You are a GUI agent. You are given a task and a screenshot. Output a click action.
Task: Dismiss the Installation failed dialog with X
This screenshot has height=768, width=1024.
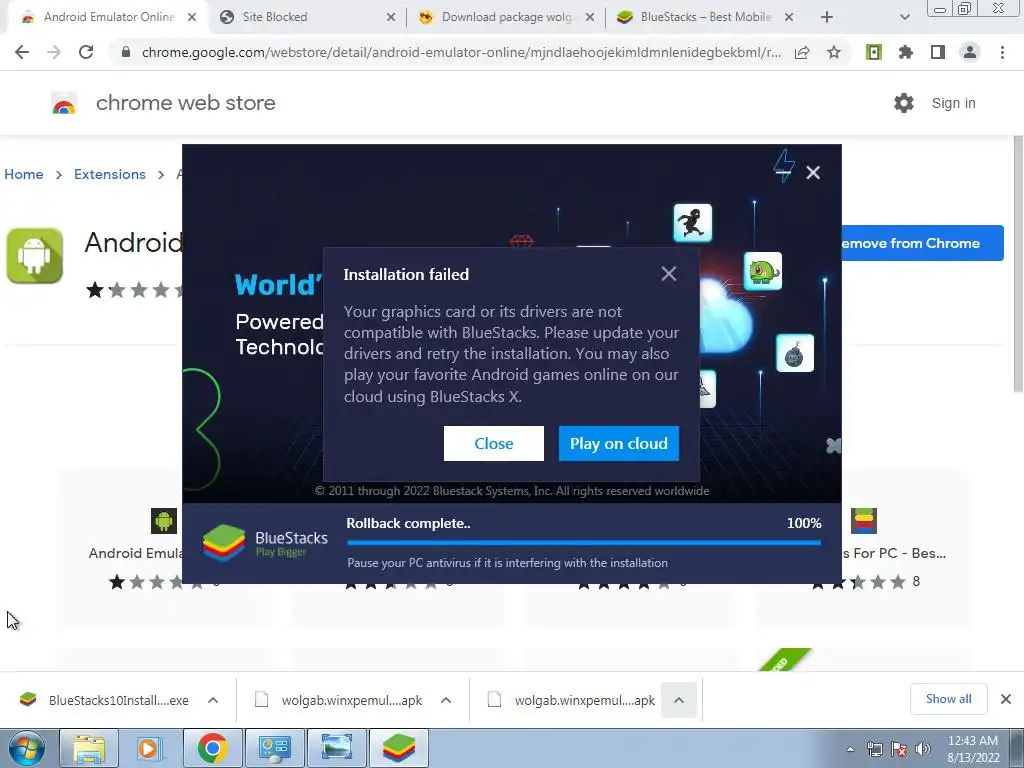(669, 274)
